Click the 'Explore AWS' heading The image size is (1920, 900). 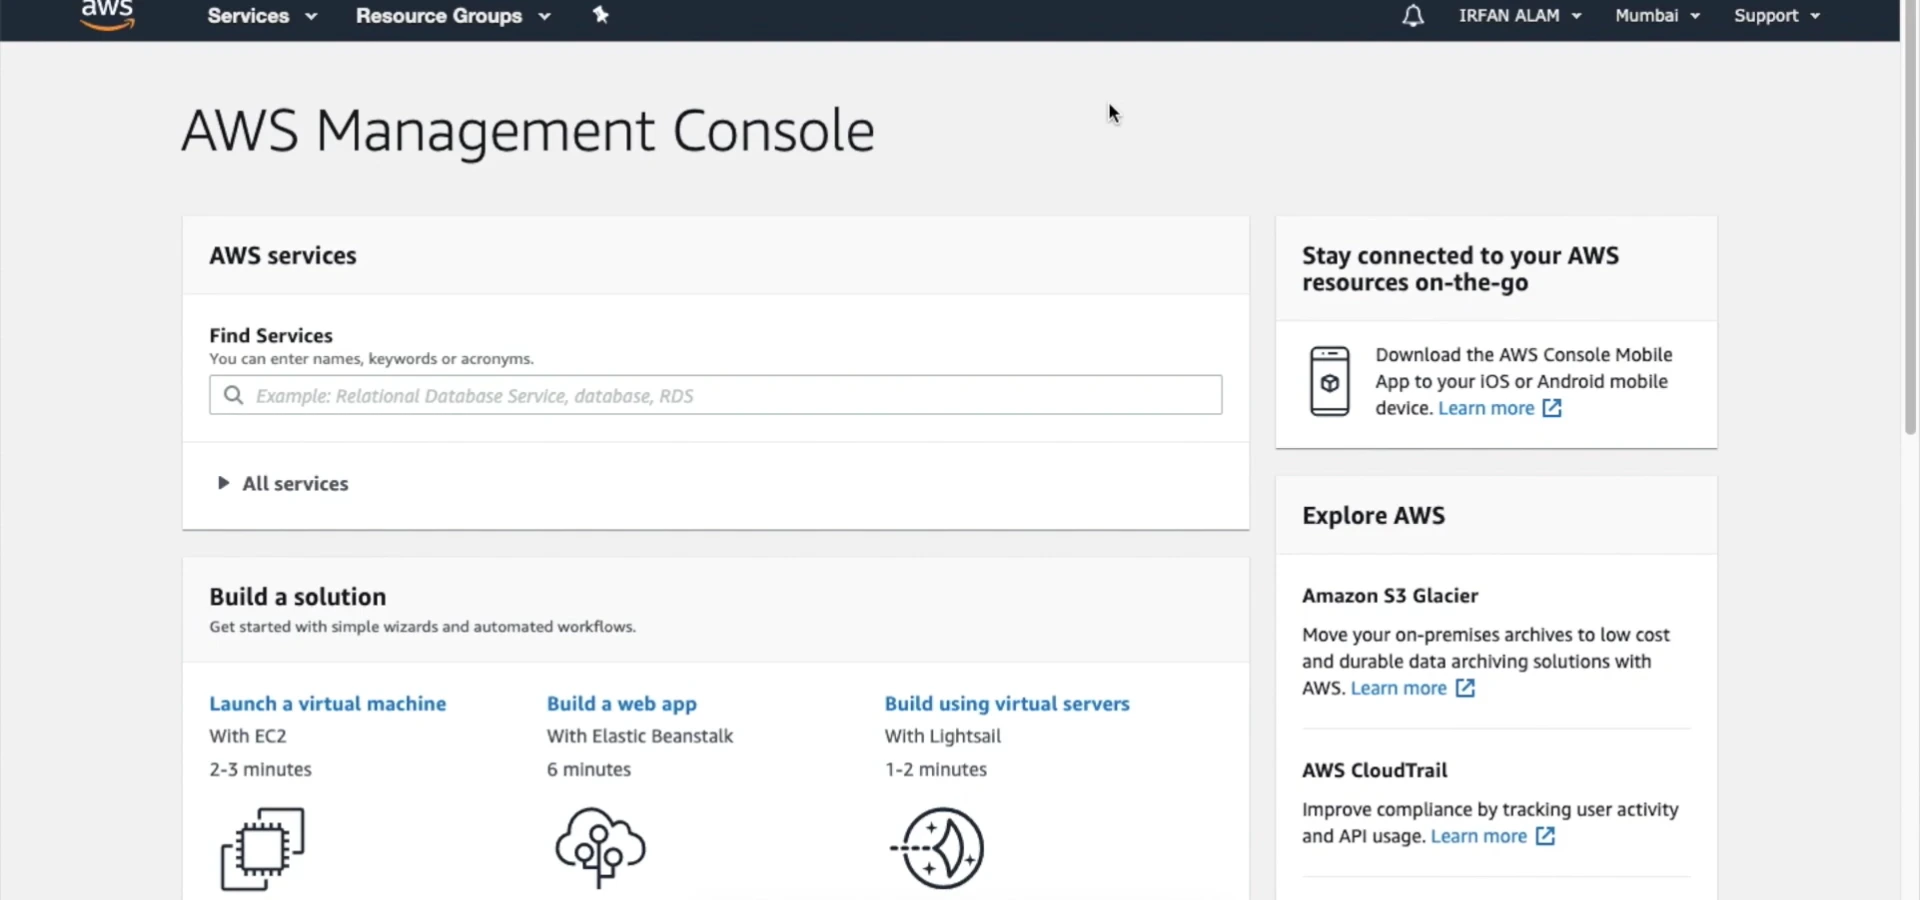1374,515
